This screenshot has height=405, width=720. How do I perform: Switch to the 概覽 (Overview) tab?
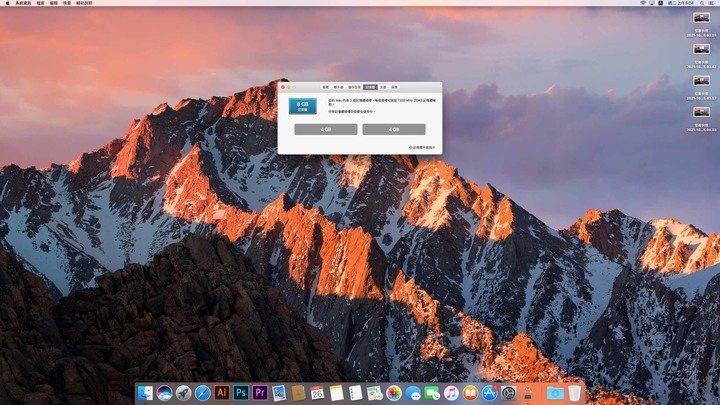(x=326, y=87)
